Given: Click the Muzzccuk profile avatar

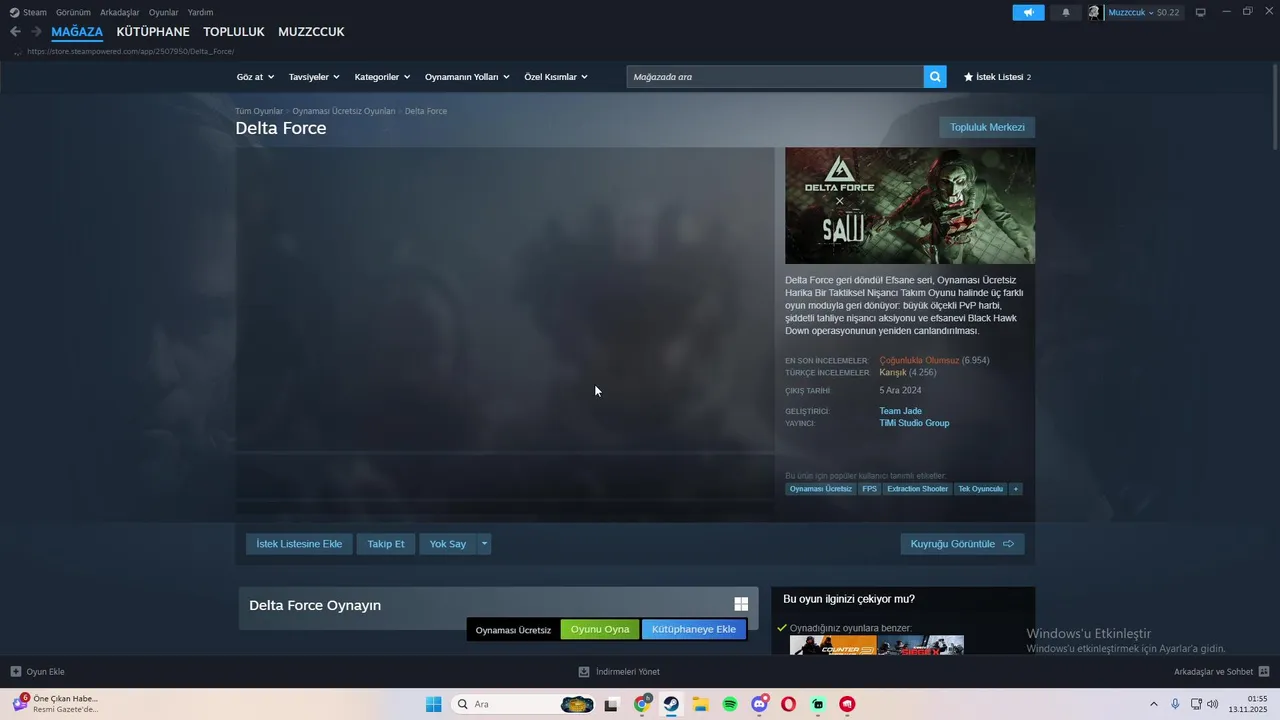Looking at the screenshot, I should 1094,12.
